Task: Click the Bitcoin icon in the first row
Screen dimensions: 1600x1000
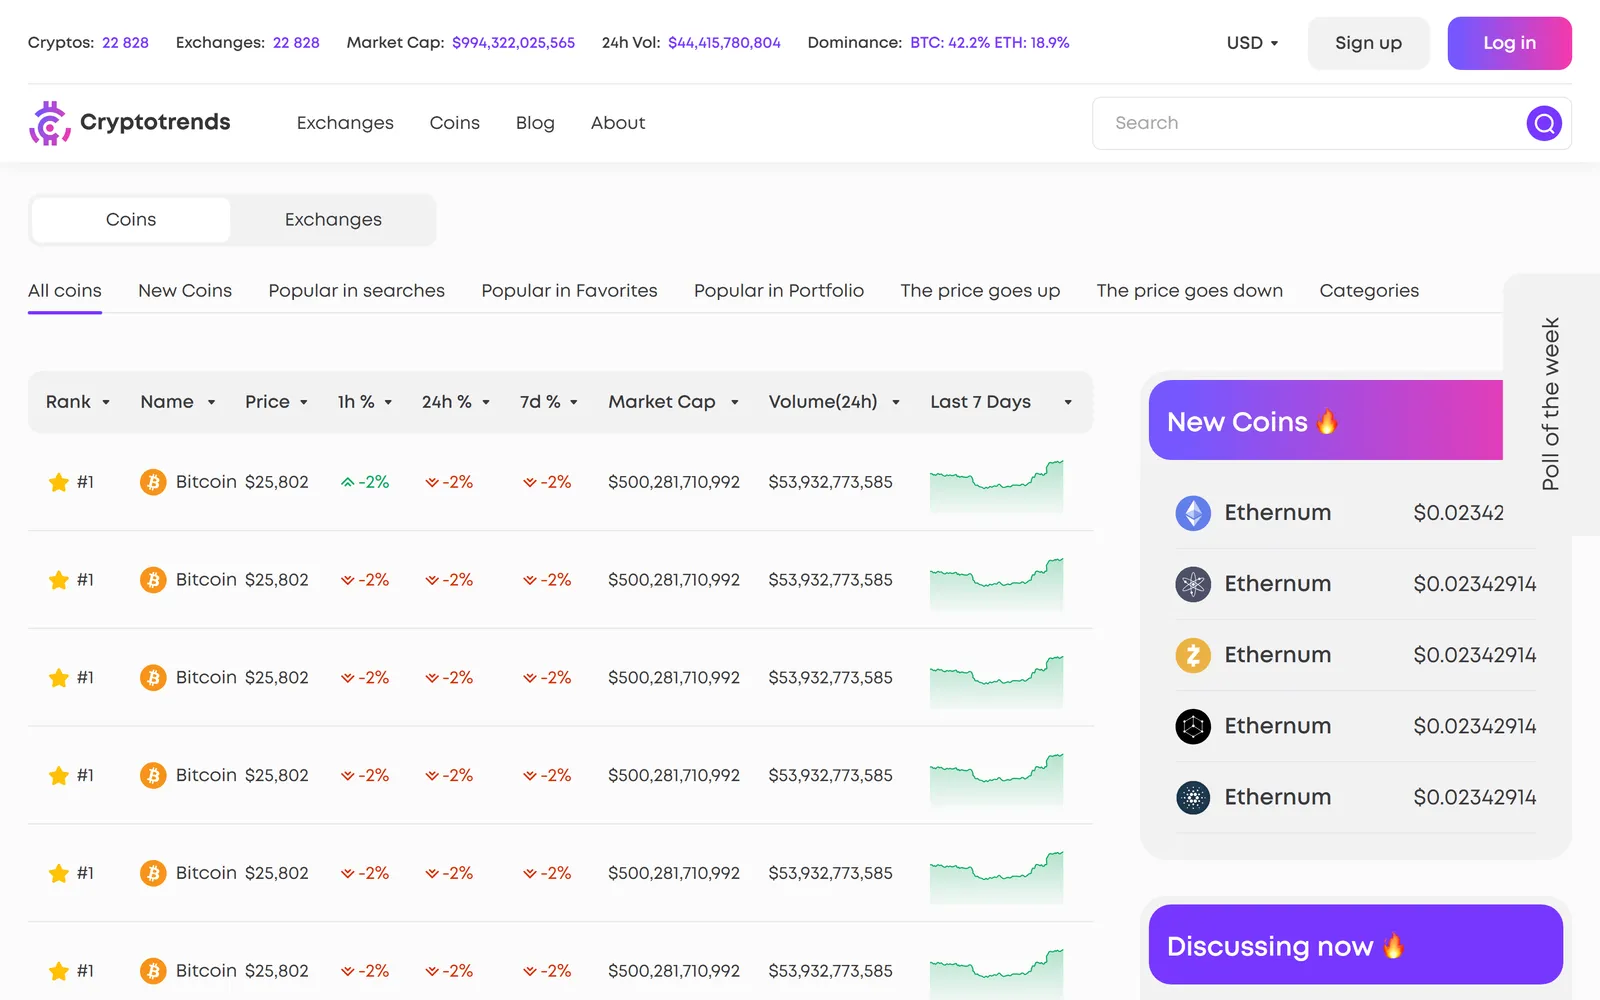Action: [x=153, y=482]
